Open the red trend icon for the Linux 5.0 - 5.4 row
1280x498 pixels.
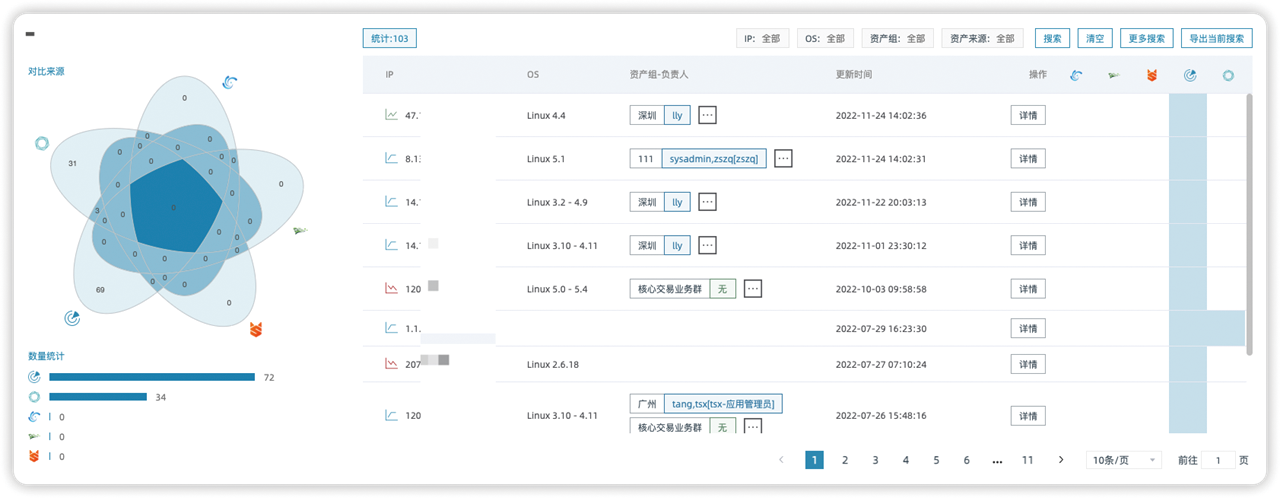coord(391,288)
